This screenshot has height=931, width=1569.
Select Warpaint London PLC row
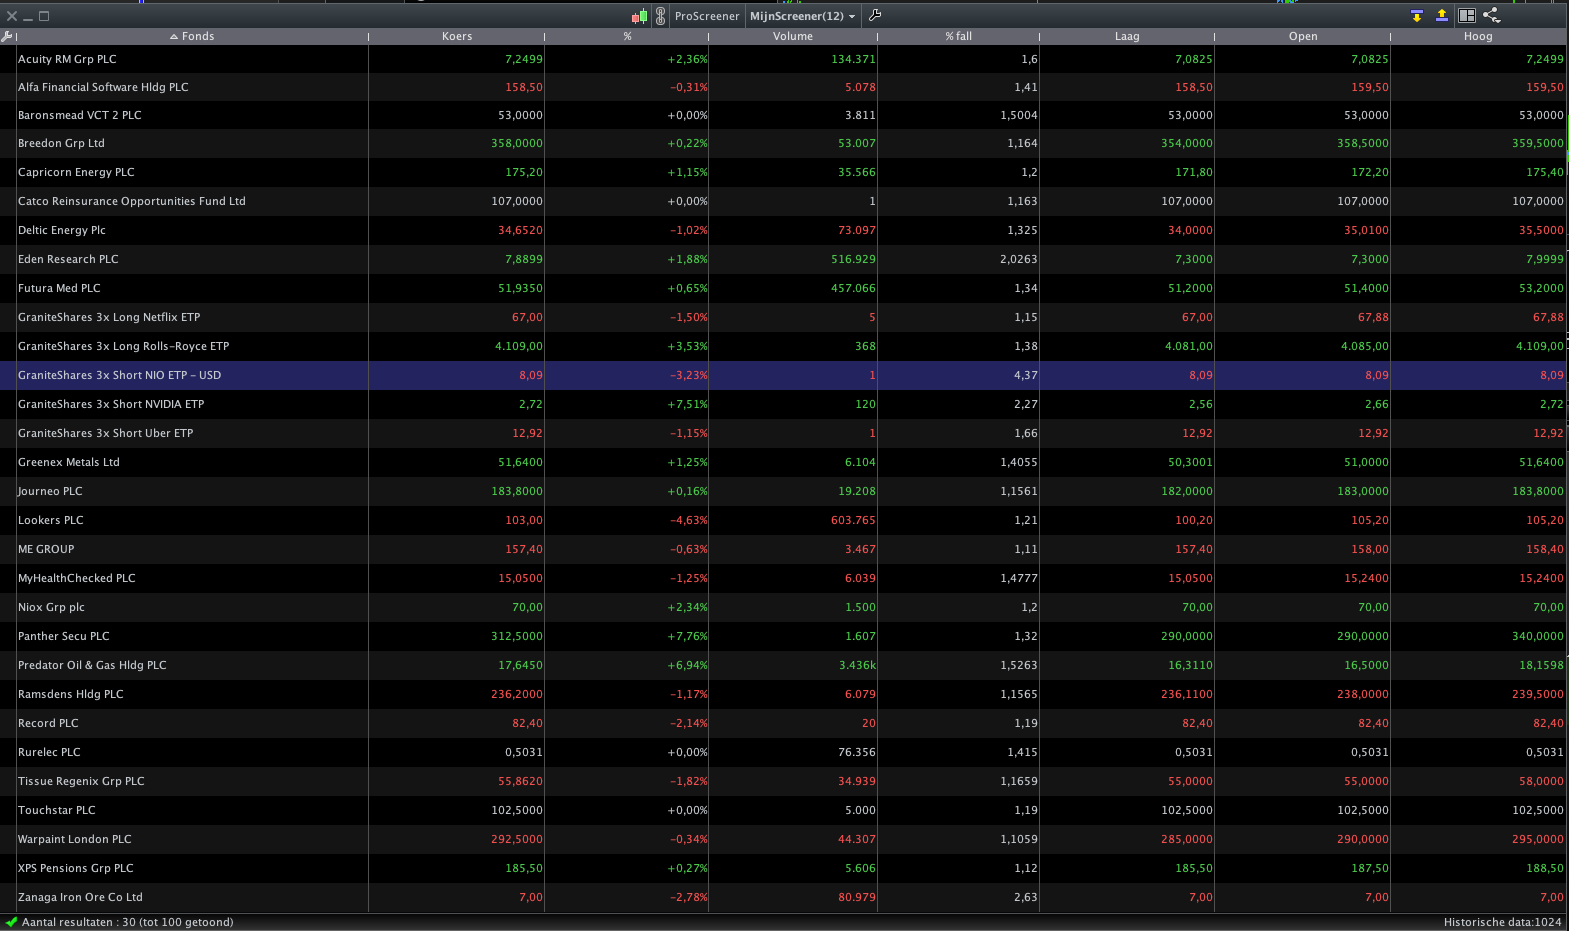pyautogui.click(x=783, y=839)
